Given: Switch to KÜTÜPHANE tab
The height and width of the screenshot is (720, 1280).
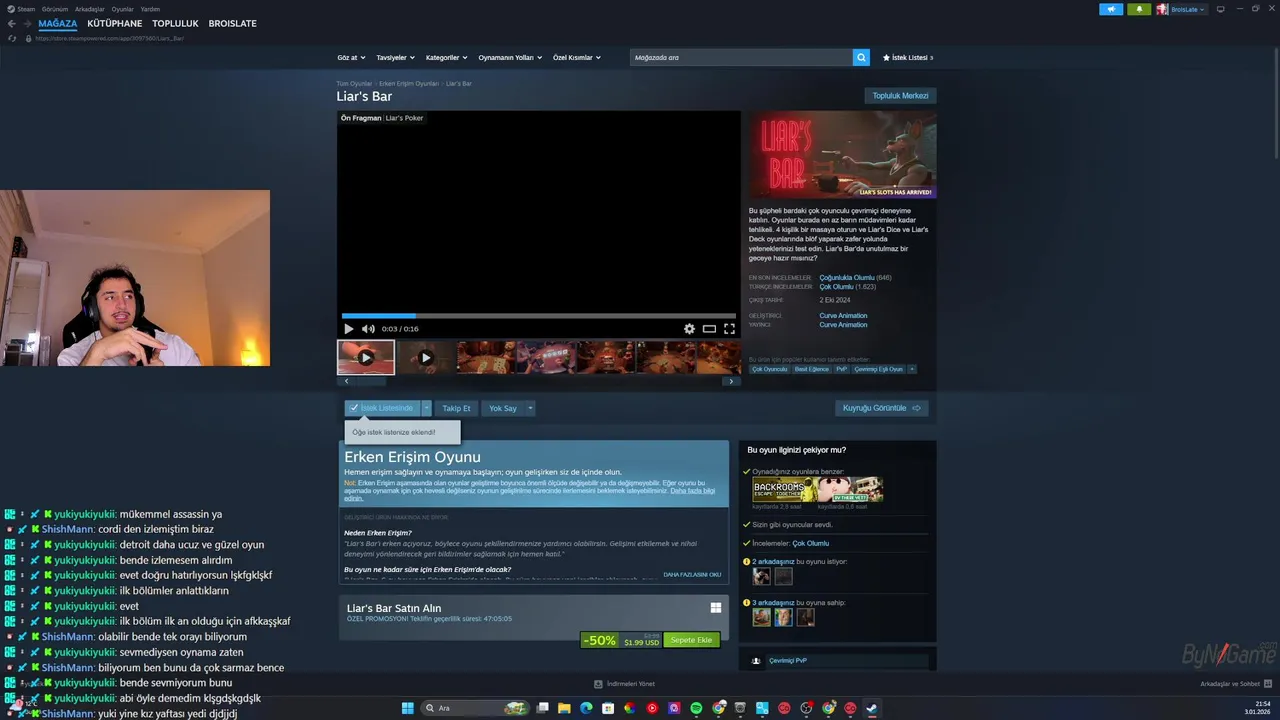Looking at the screenshot, I should click(115, 23).
